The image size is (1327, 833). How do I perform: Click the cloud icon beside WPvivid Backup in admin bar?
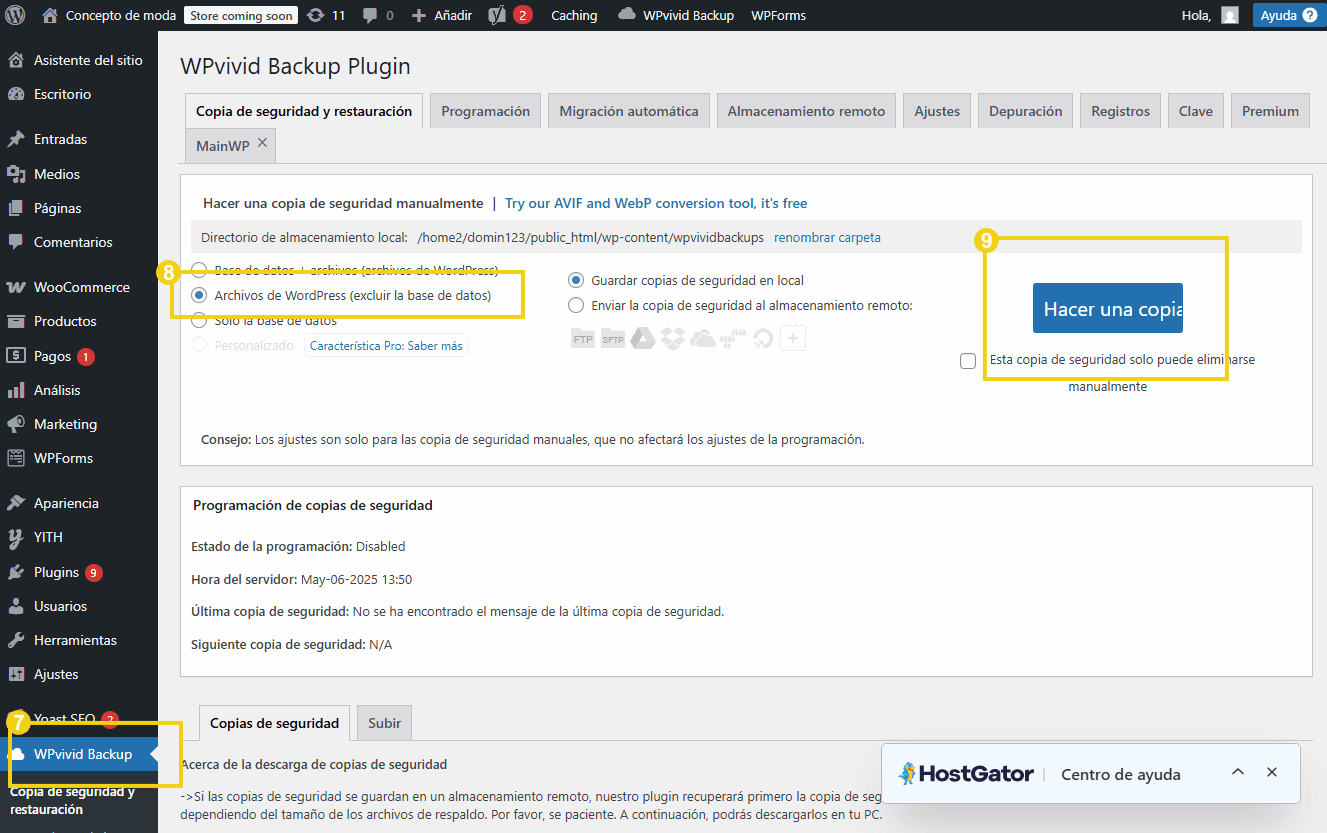627,15
